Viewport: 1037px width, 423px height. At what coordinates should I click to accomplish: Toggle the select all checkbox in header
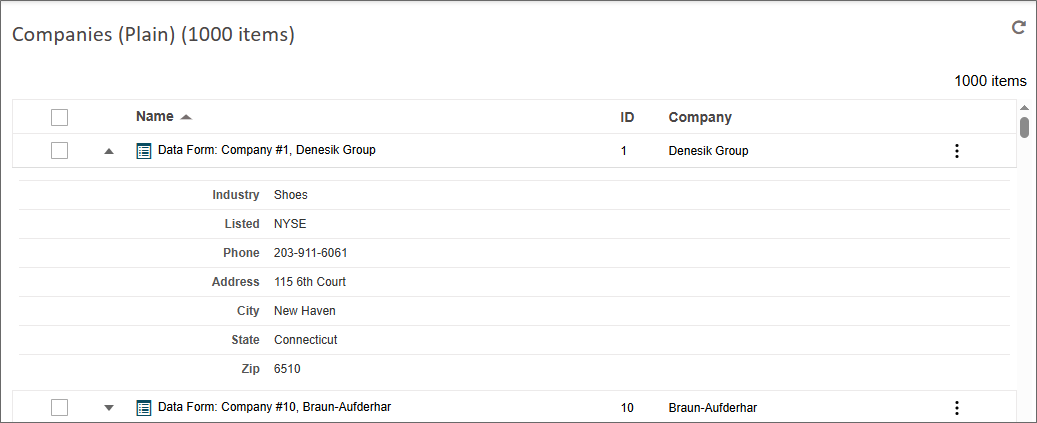[60, 117]
